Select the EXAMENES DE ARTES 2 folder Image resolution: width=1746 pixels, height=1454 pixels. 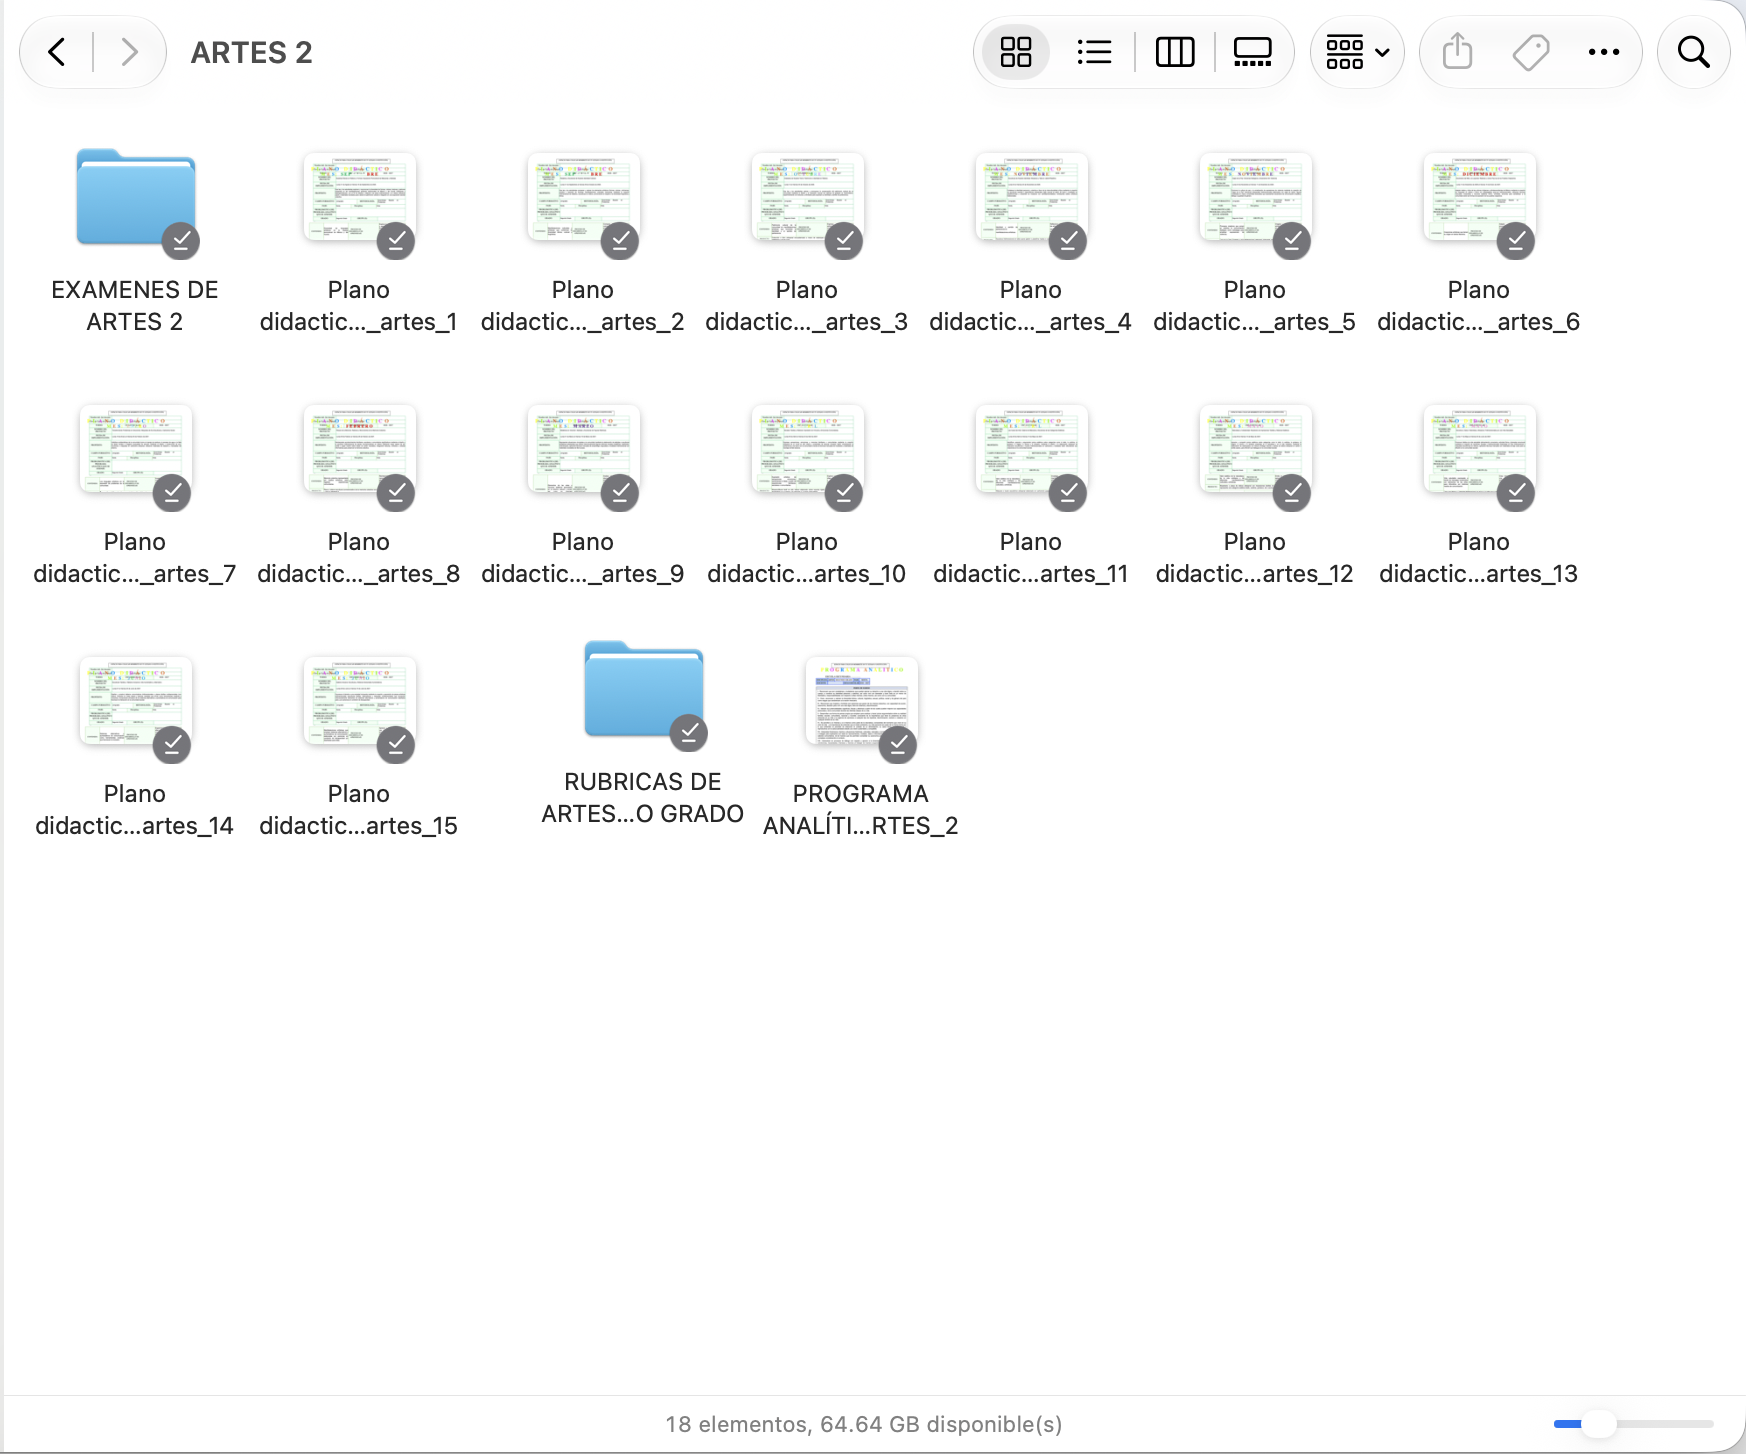pos(136,199)
